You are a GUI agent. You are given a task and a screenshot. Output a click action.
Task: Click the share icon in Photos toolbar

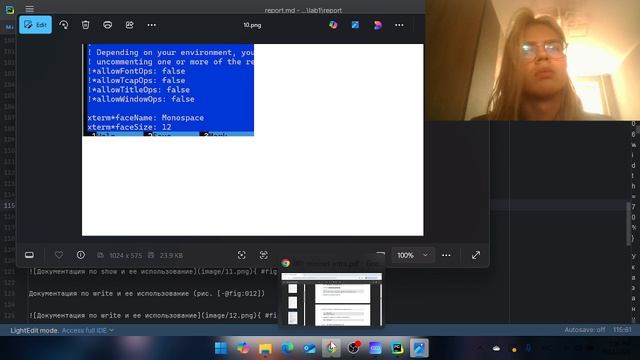click(129, 25)
